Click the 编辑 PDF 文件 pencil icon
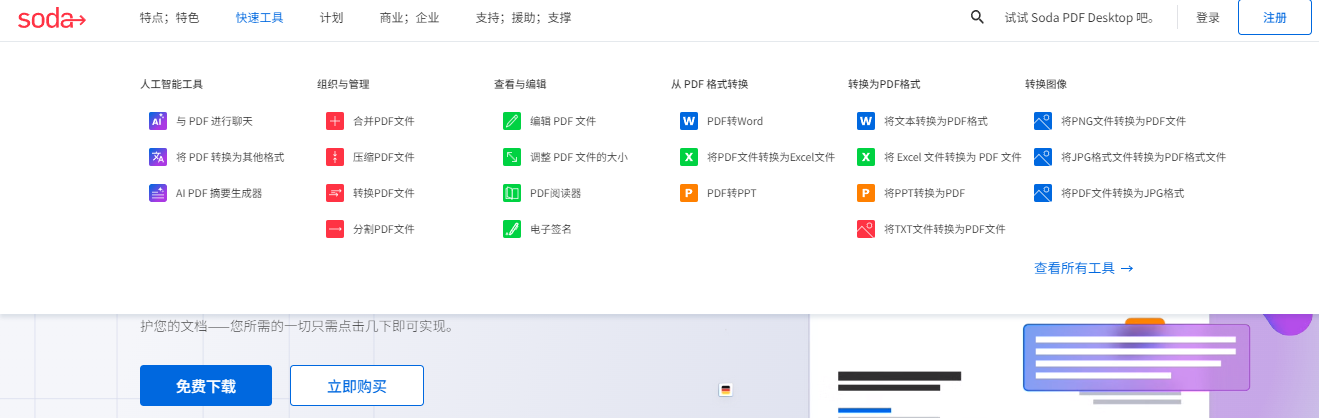 point(511,121)
